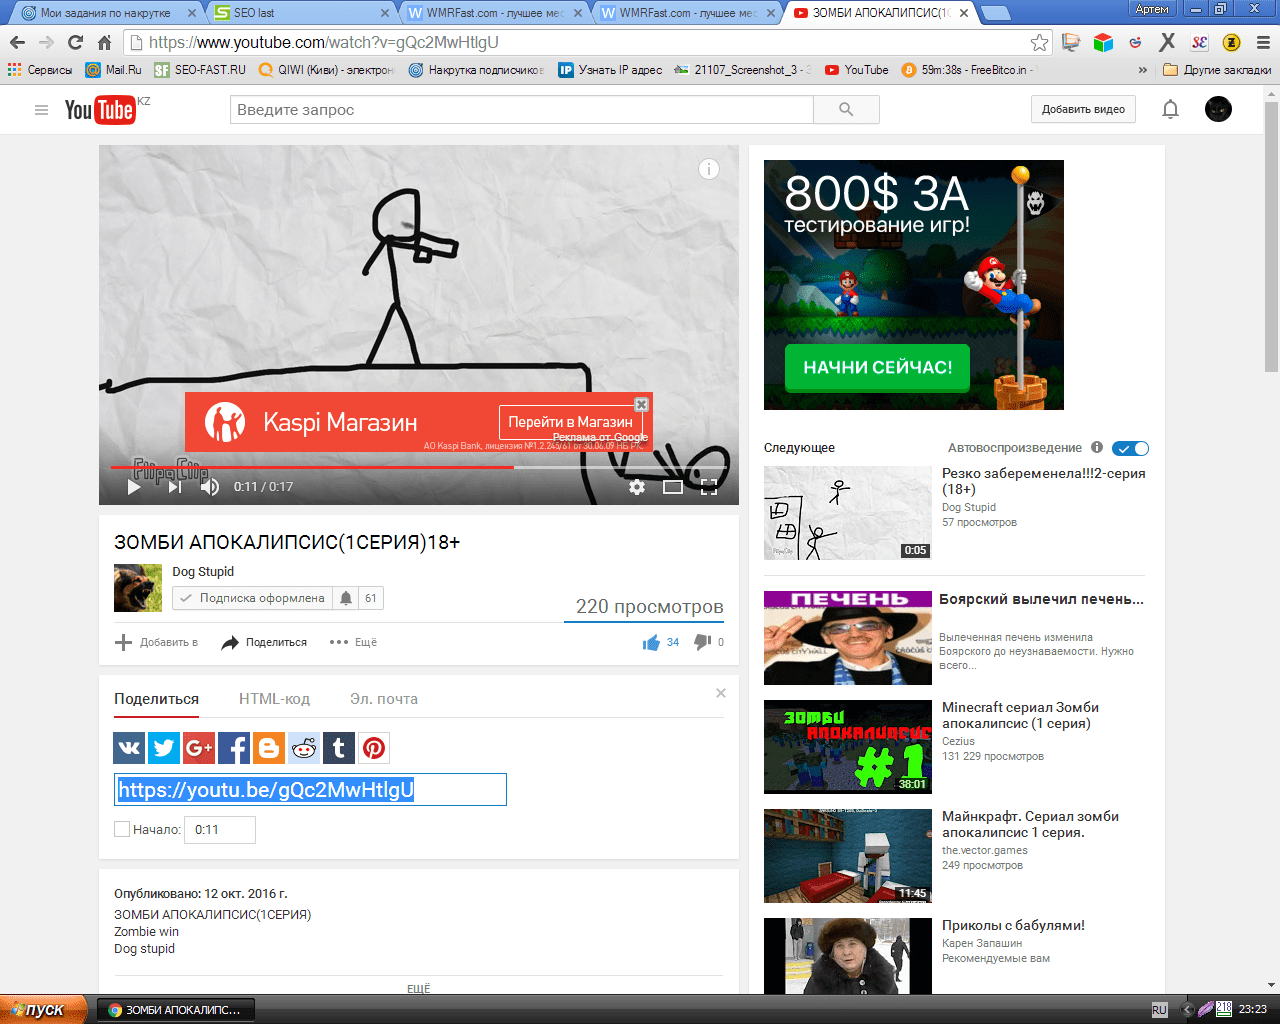Open the Mail.Ru bookmark
This screenshot has height=1024, width=1280.
(x=114, y=70)
